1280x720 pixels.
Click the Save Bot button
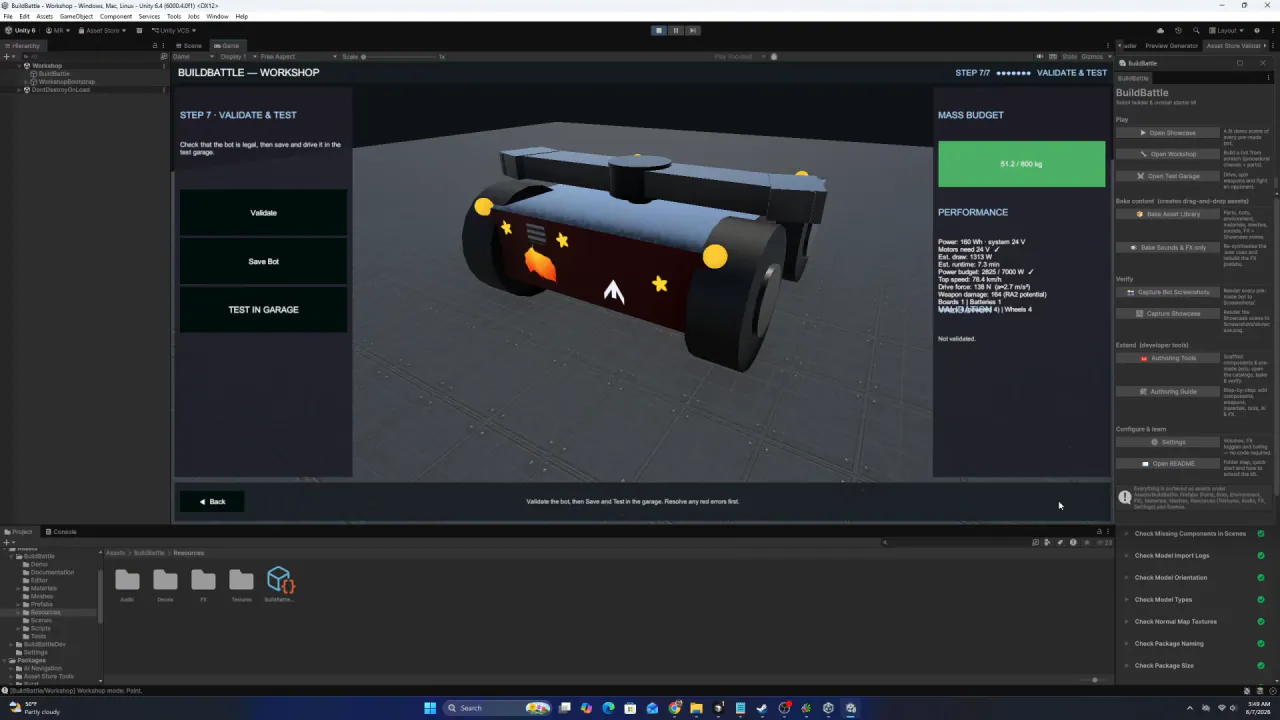(263, 261)
